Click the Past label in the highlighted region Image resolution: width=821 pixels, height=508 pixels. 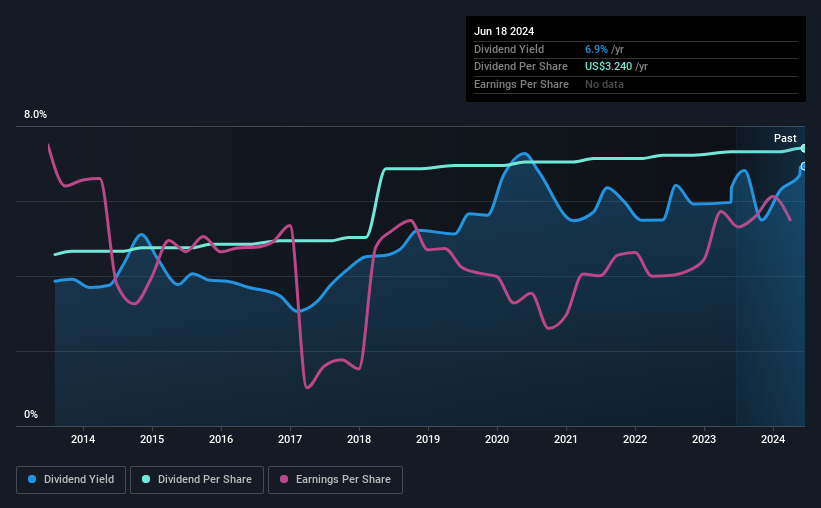(785, 138)
